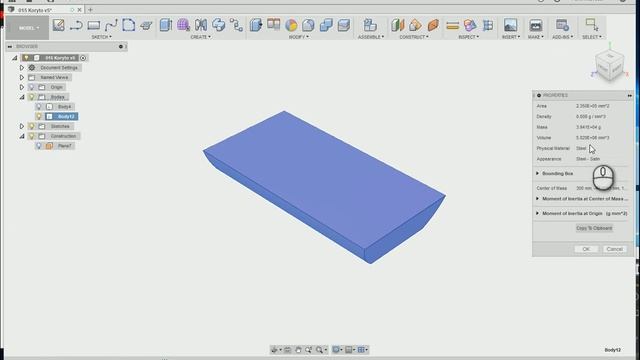This screenshot has height=360, width=640.
Task: Toggle visibility bulb of Bodies folder
Action: pyautogui.click(x=31, y=97)
